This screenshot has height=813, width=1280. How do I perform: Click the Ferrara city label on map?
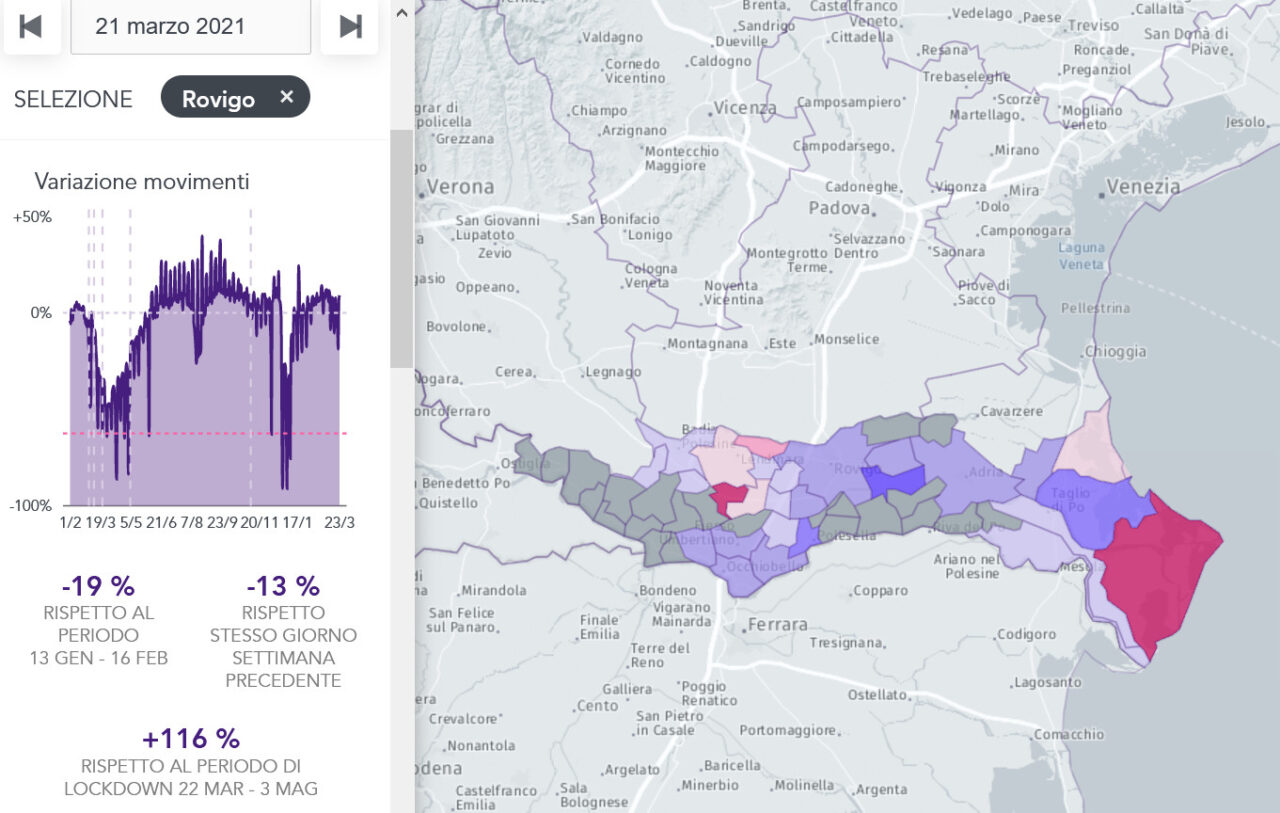pyautogui.click(x=777, y=625)
